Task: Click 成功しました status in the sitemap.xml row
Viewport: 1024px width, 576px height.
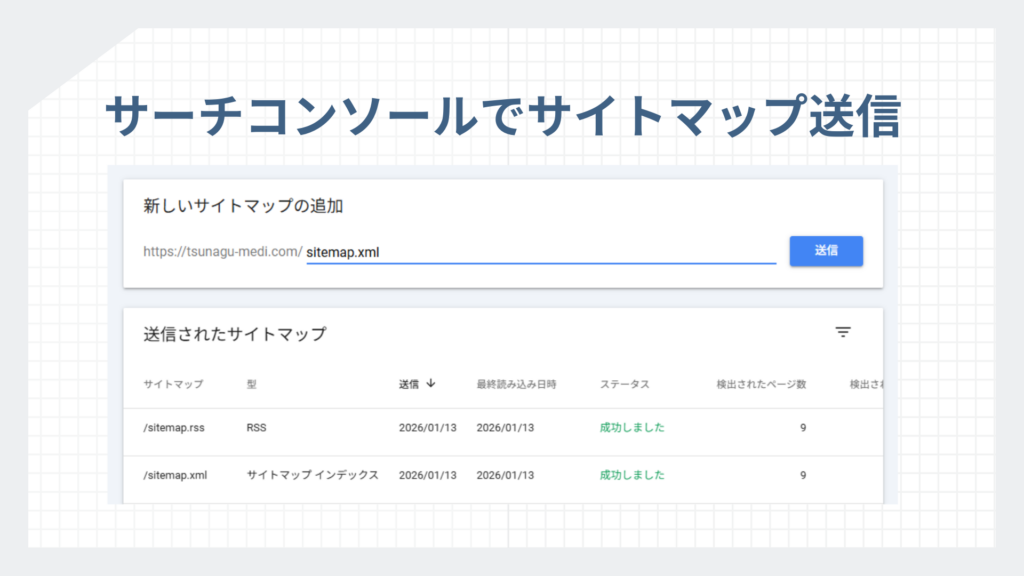Action: (x=632, y=475)
